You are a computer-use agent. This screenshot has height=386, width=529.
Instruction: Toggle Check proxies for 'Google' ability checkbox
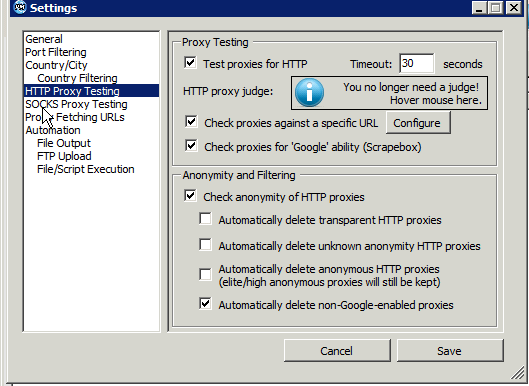point(191,146)
